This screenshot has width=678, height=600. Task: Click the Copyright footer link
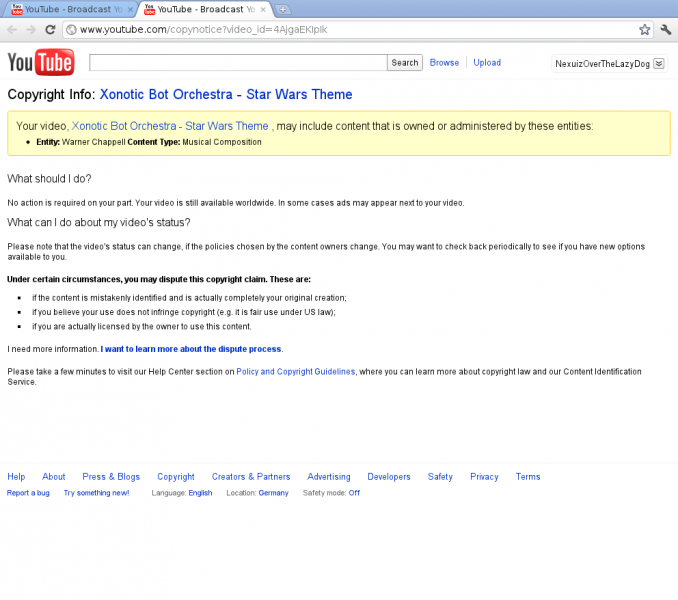176,476
